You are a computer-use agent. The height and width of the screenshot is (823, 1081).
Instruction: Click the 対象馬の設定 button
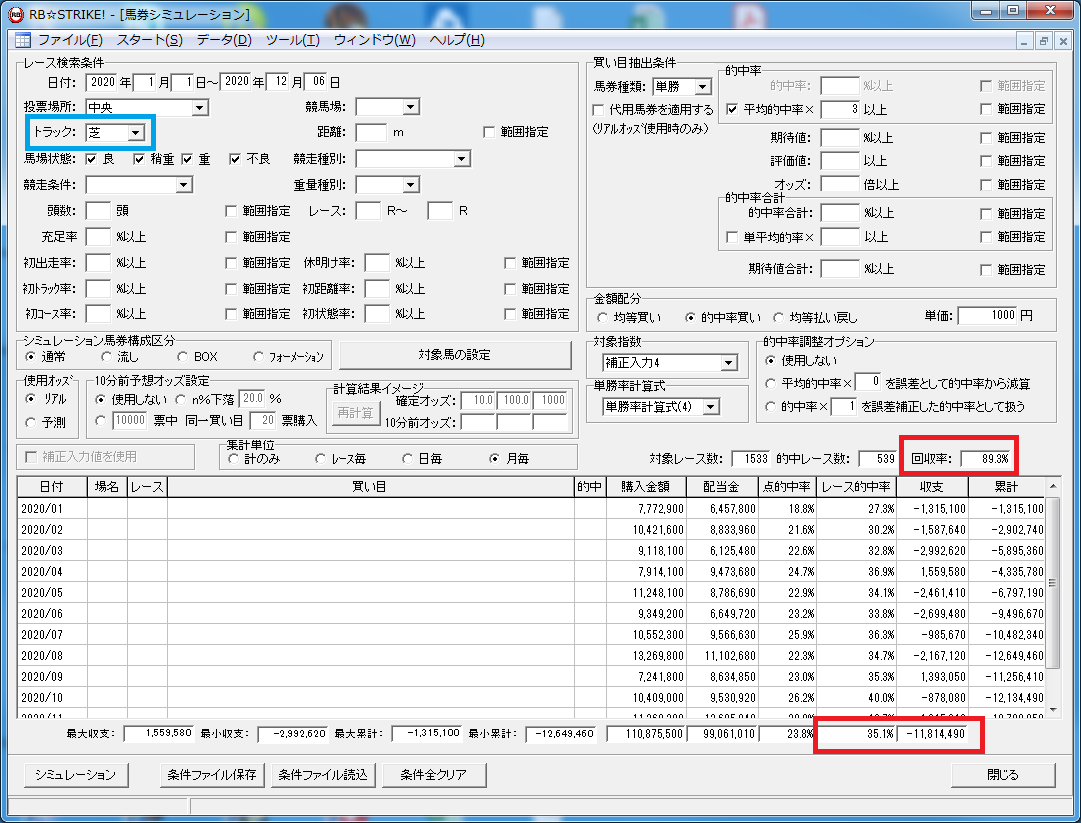pos(455,355)
